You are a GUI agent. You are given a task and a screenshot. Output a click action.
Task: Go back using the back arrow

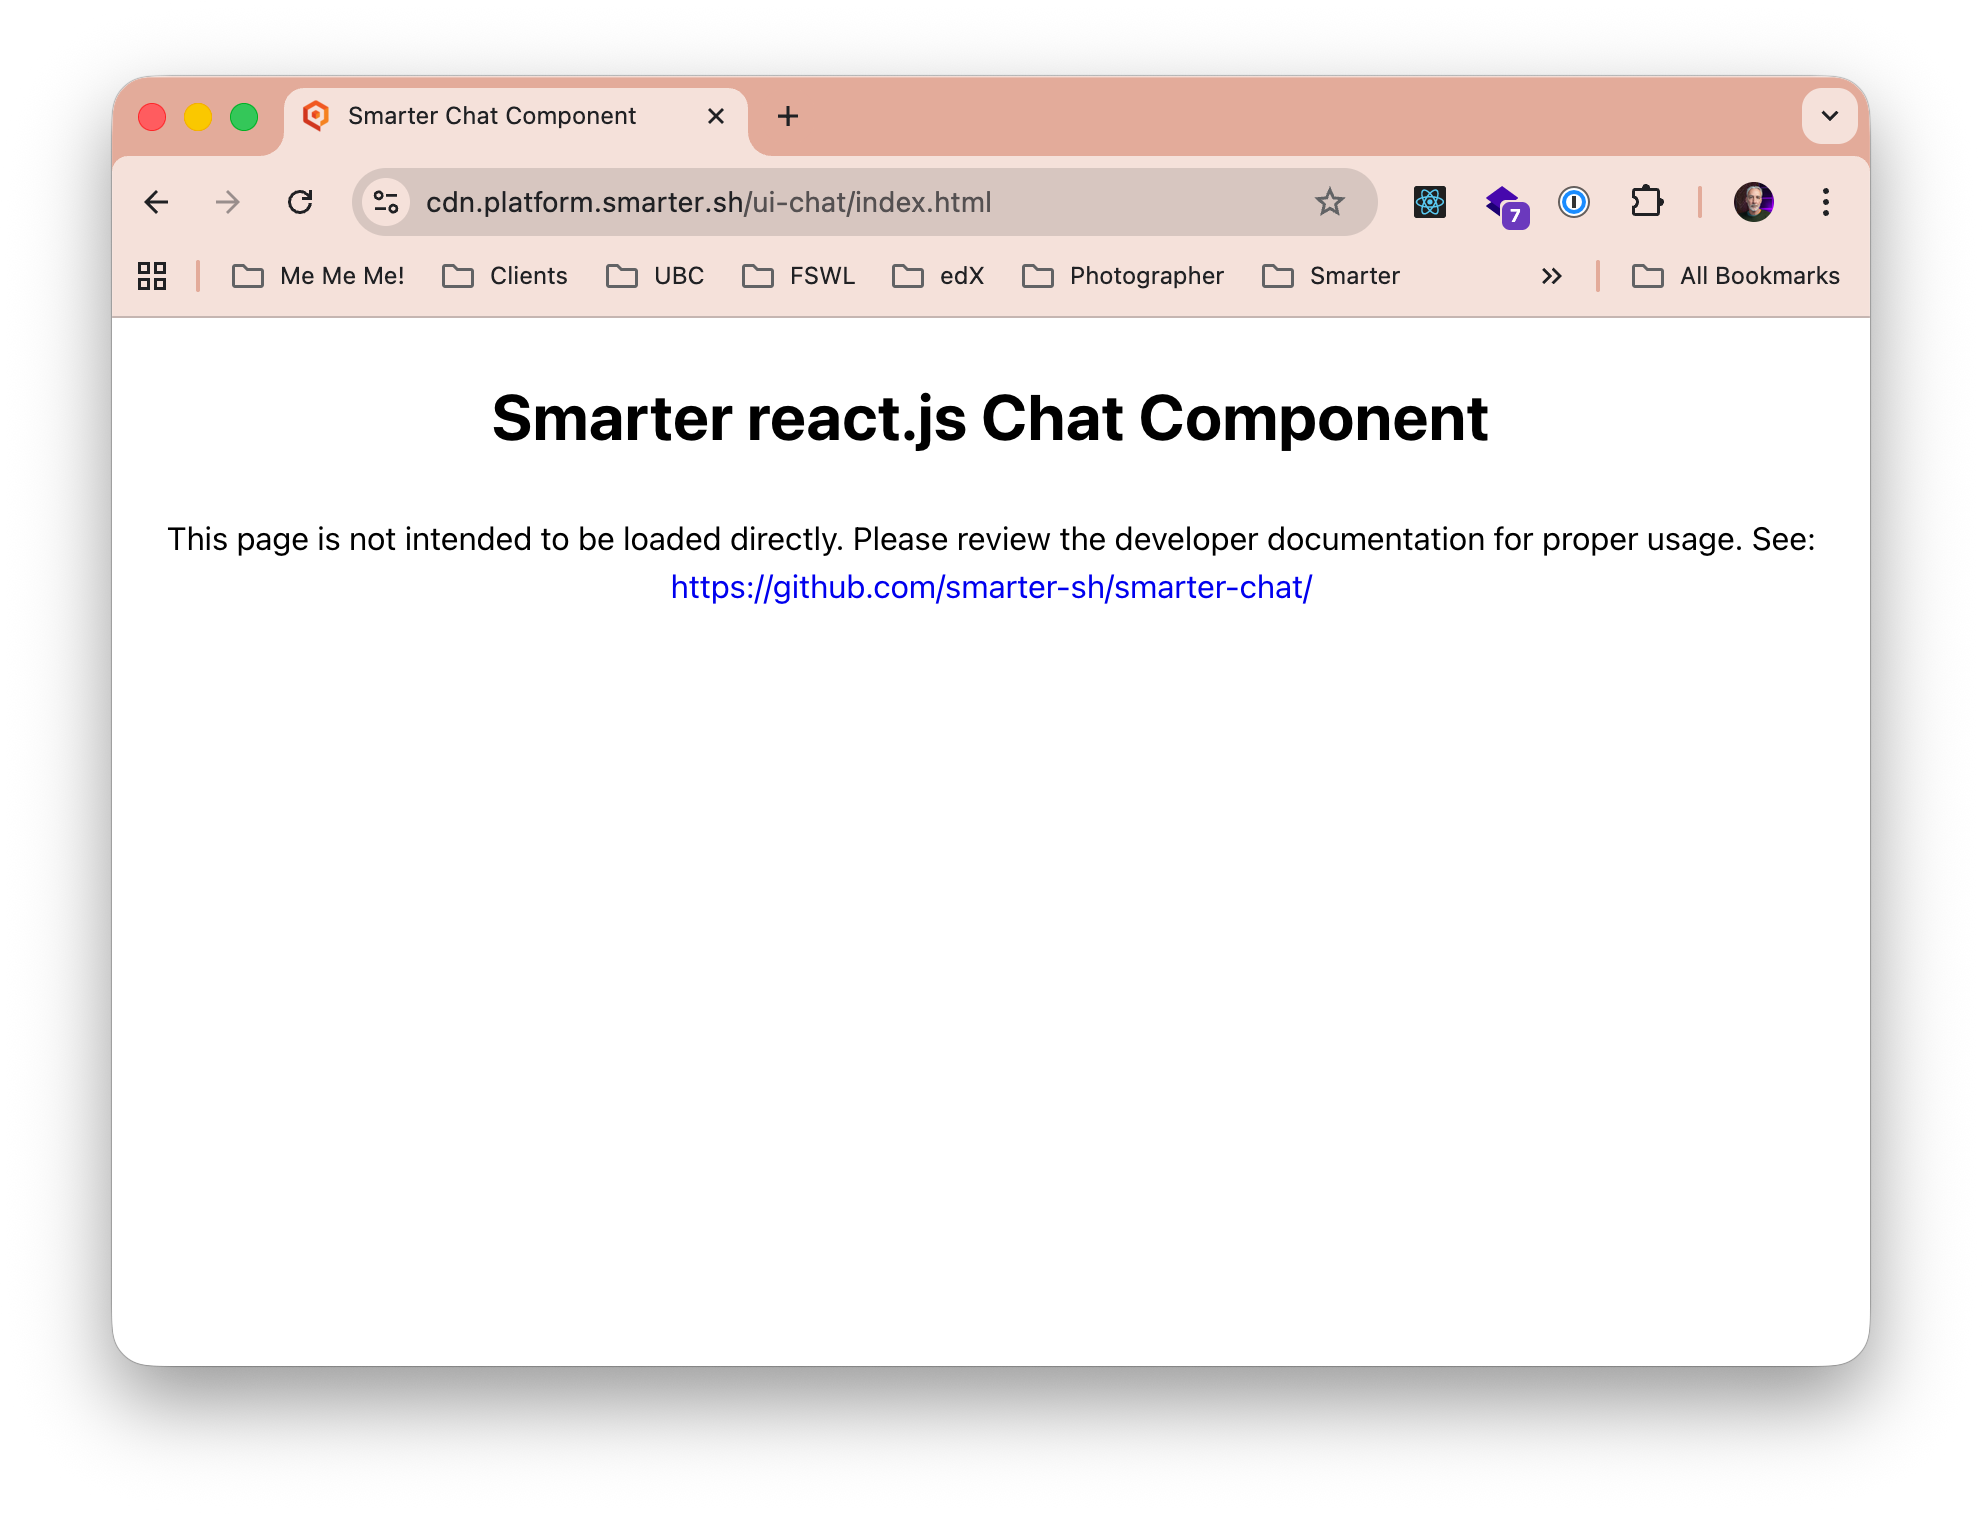(x=156, y=202)
